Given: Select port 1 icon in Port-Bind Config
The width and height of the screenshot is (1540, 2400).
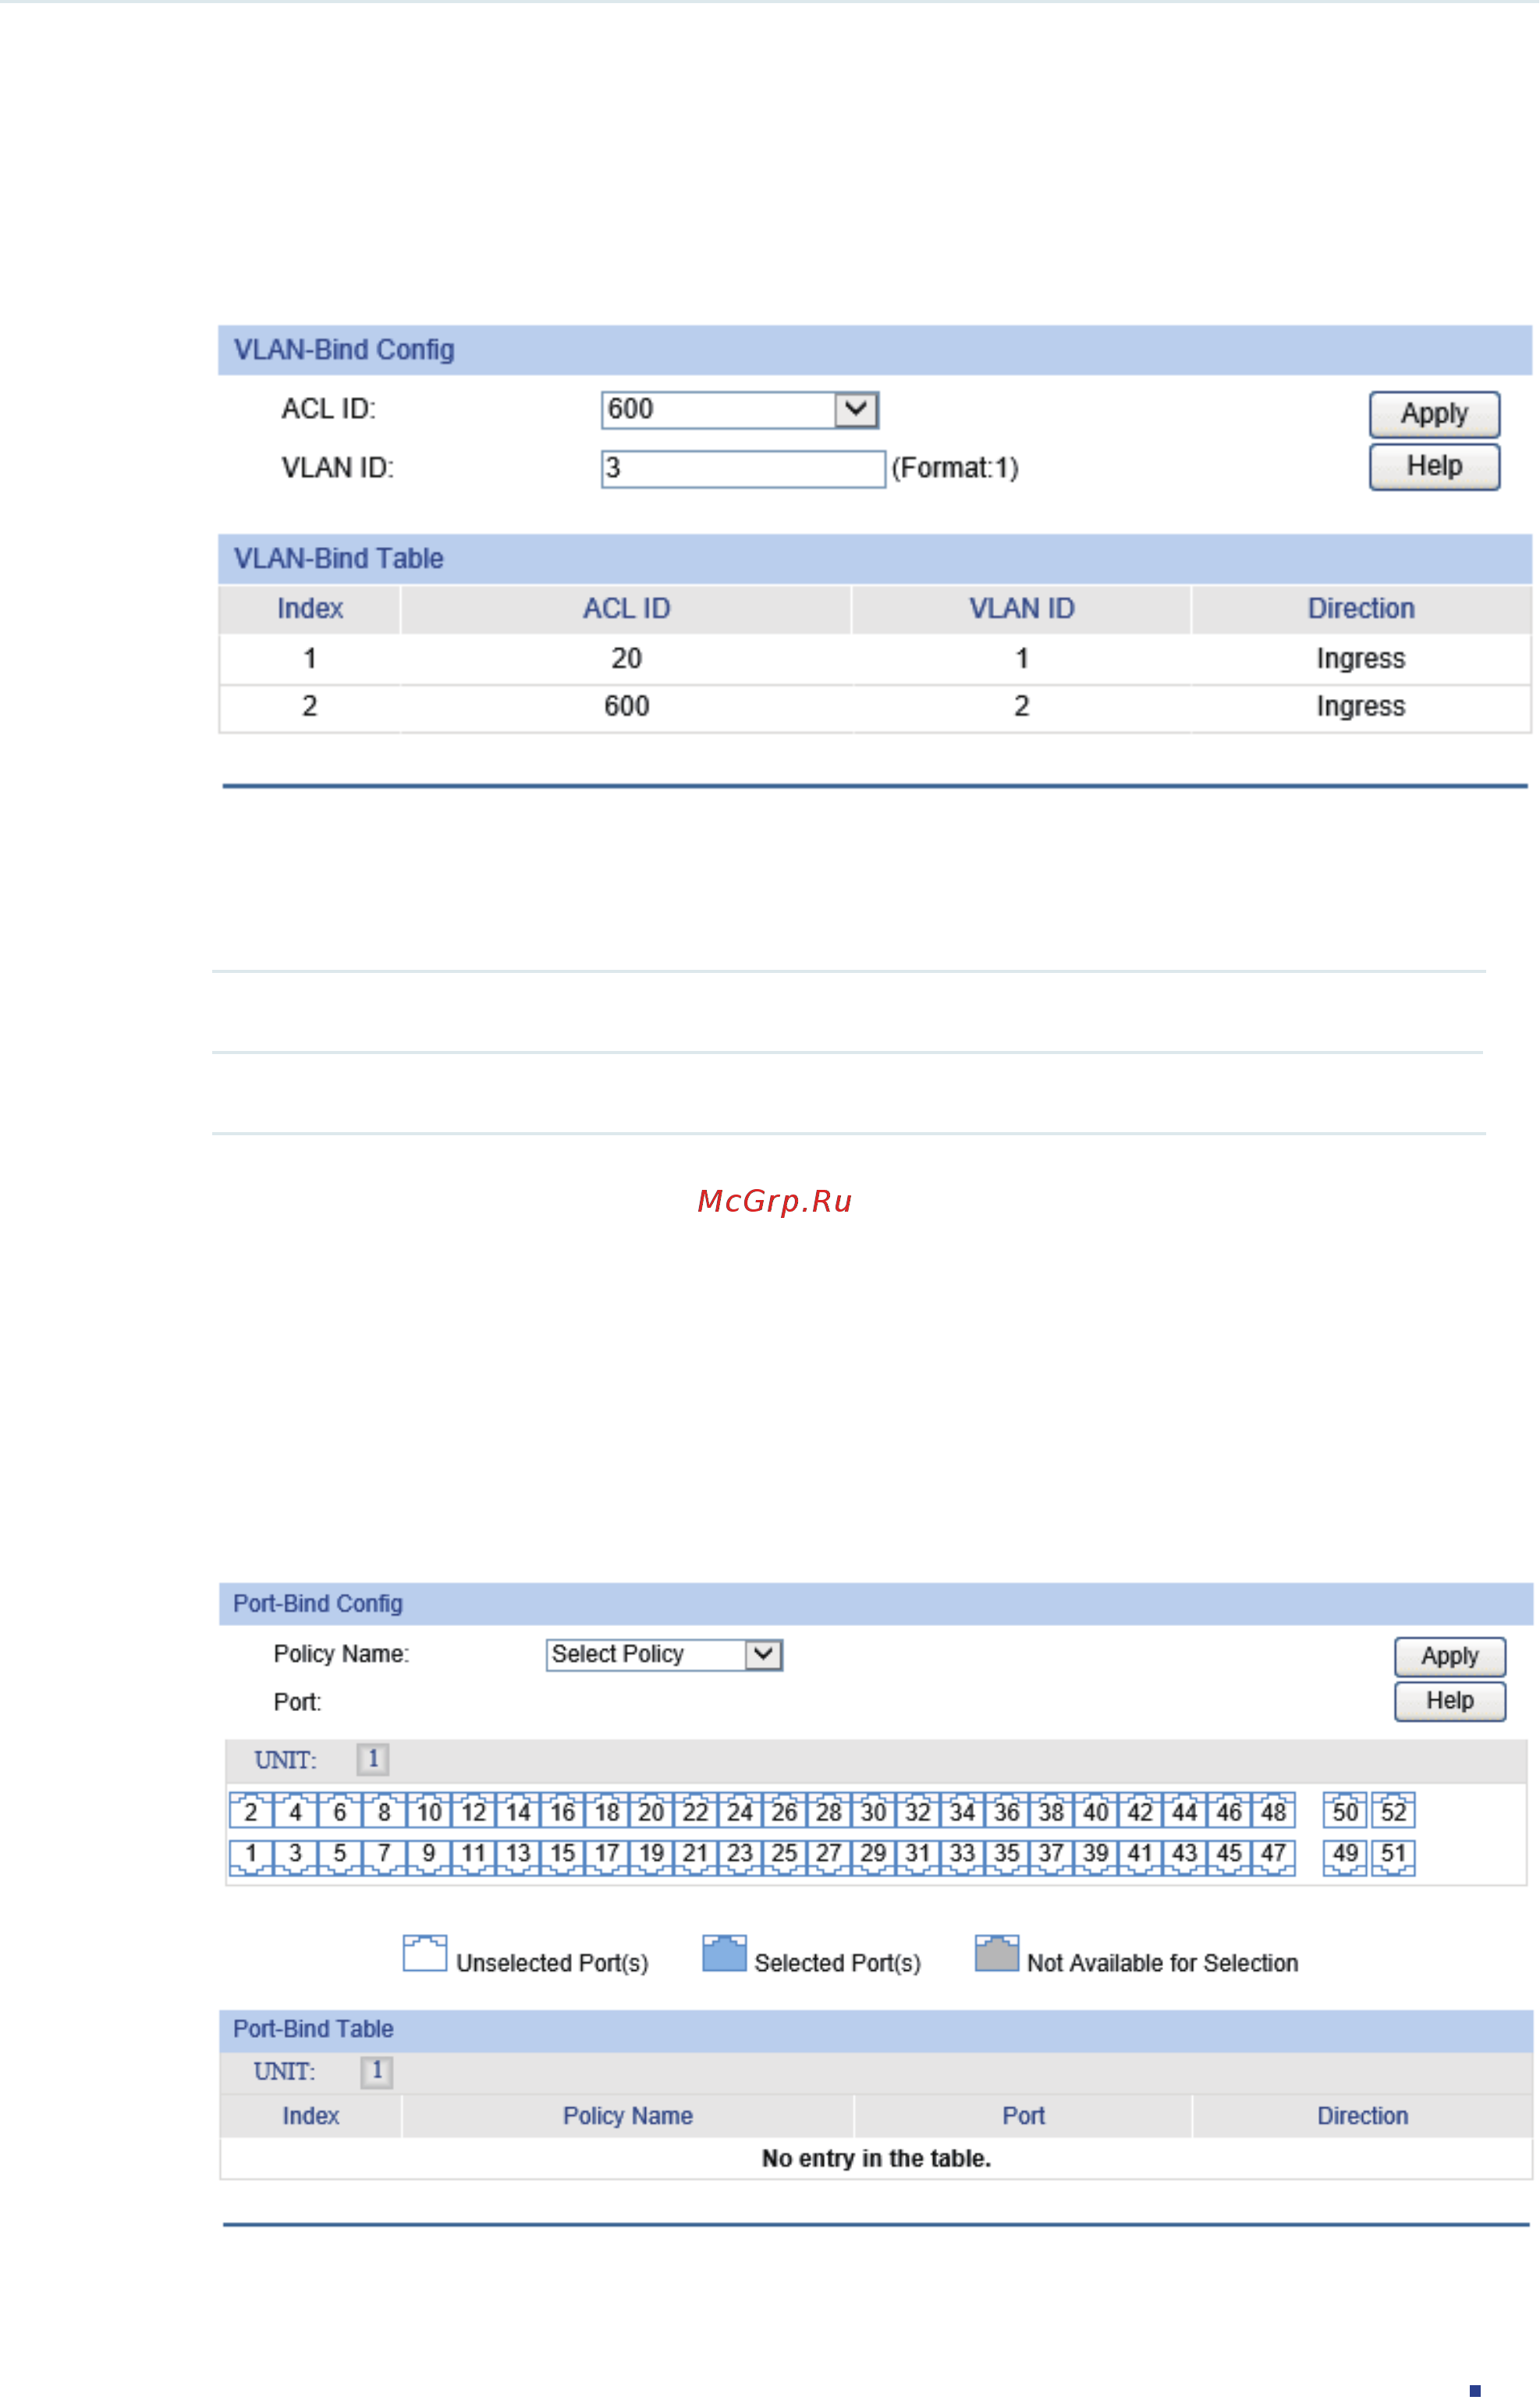Looking at the screenshot, I should (251, 1856).
